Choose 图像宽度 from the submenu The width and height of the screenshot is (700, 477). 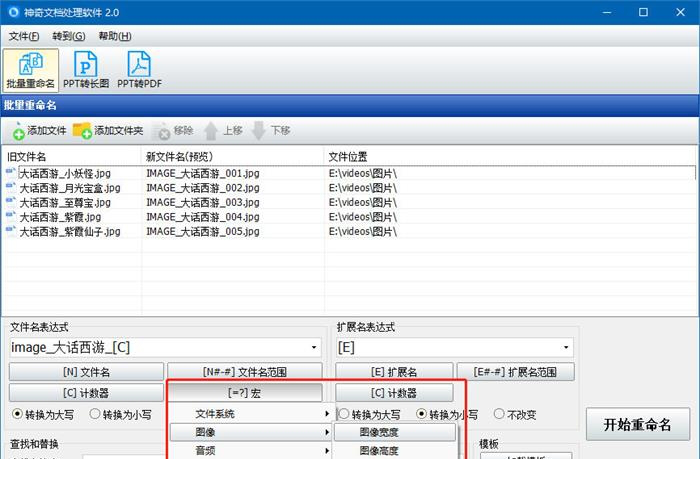393,433
